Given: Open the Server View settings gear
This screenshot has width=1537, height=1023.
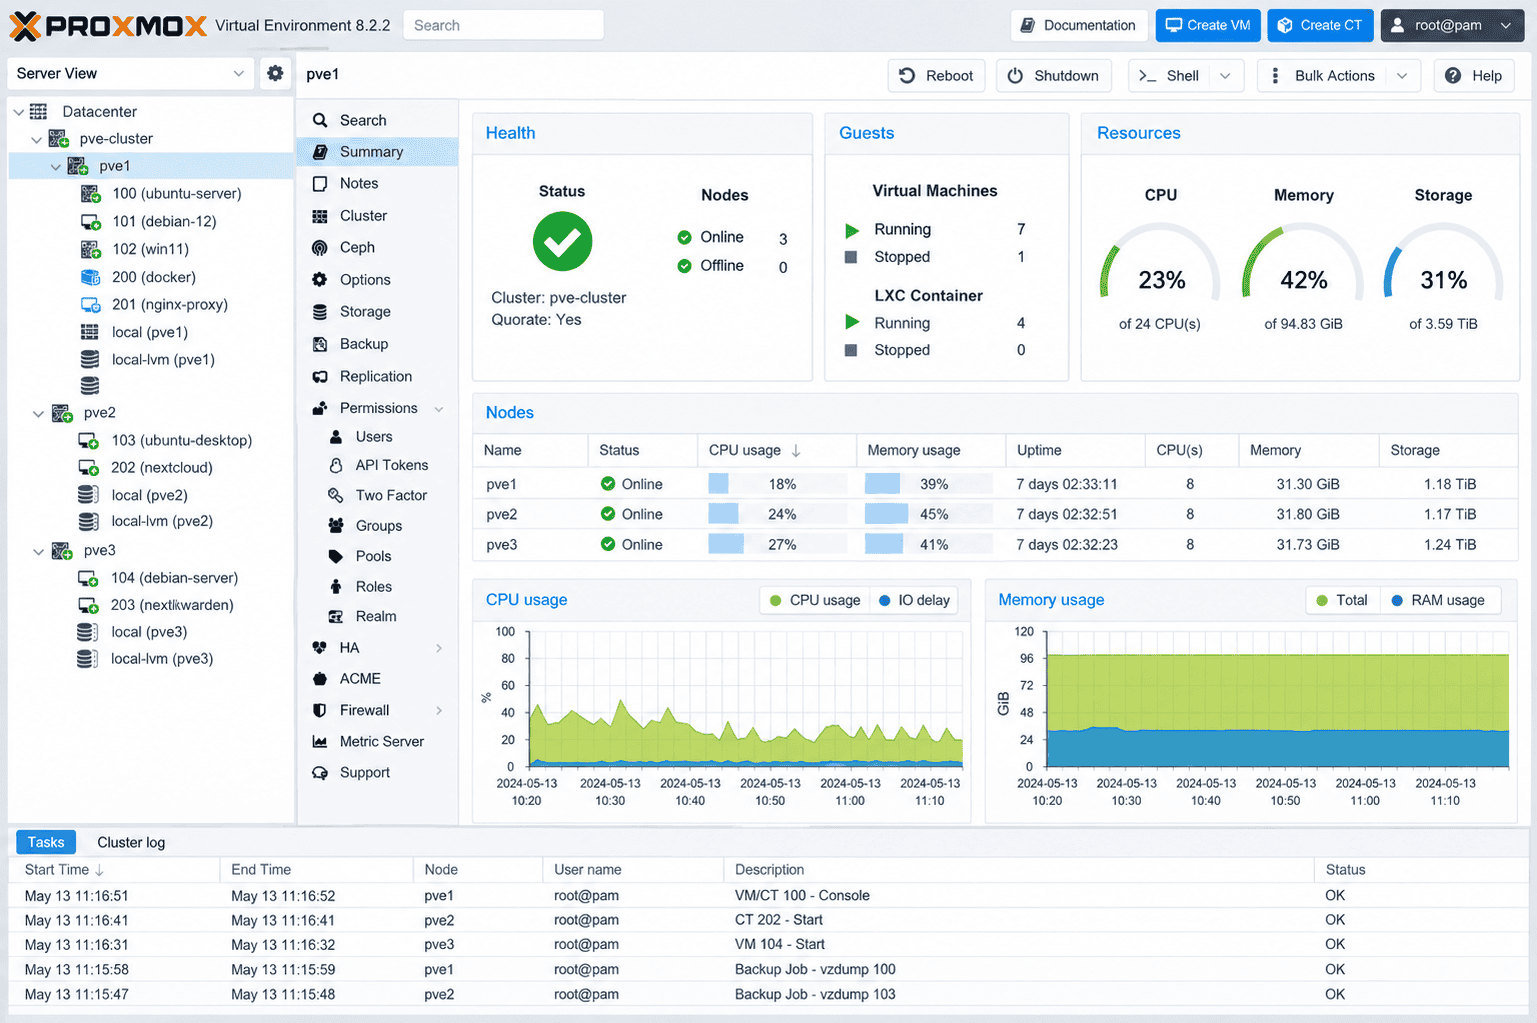Looking at the screenshot, I should 275,73.
